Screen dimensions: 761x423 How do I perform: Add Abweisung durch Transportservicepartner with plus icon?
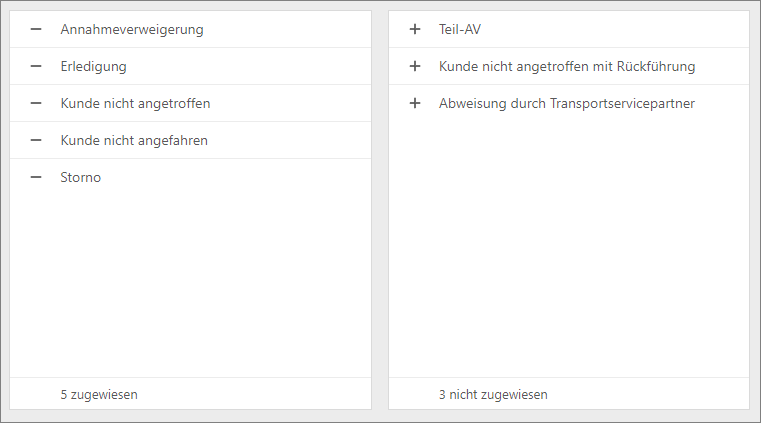coord(415,103)
